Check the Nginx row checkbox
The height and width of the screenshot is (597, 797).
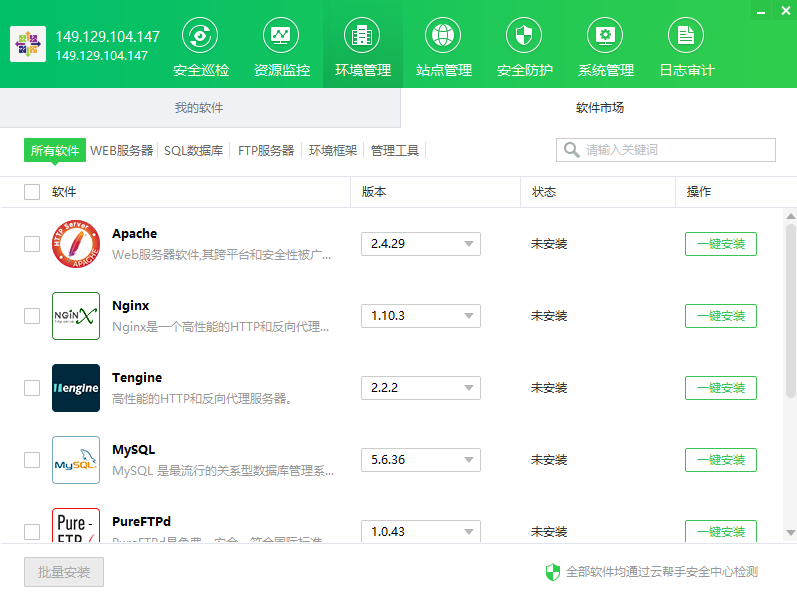pos(32,316)
